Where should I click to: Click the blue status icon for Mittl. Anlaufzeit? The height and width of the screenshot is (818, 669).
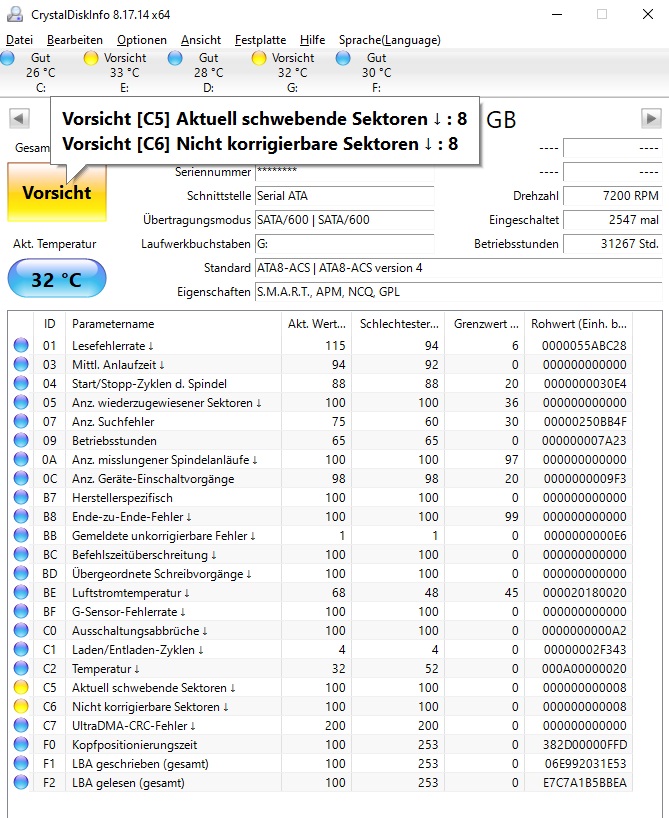pos(21,364)
